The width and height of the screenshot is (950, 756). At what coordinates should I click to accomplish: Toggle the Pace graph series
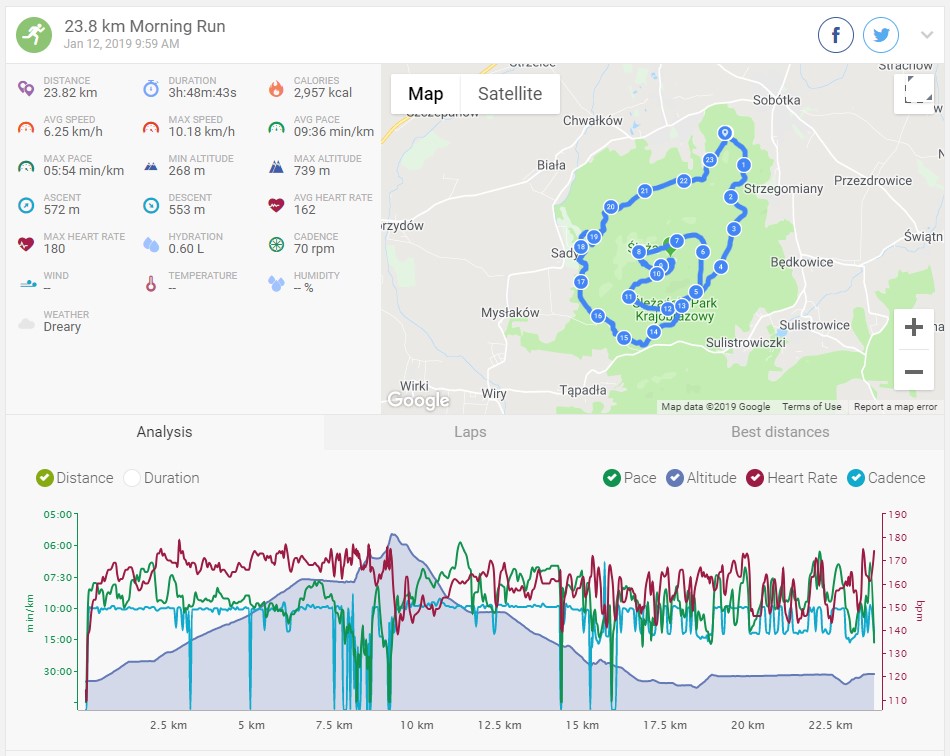pos(611,478)
